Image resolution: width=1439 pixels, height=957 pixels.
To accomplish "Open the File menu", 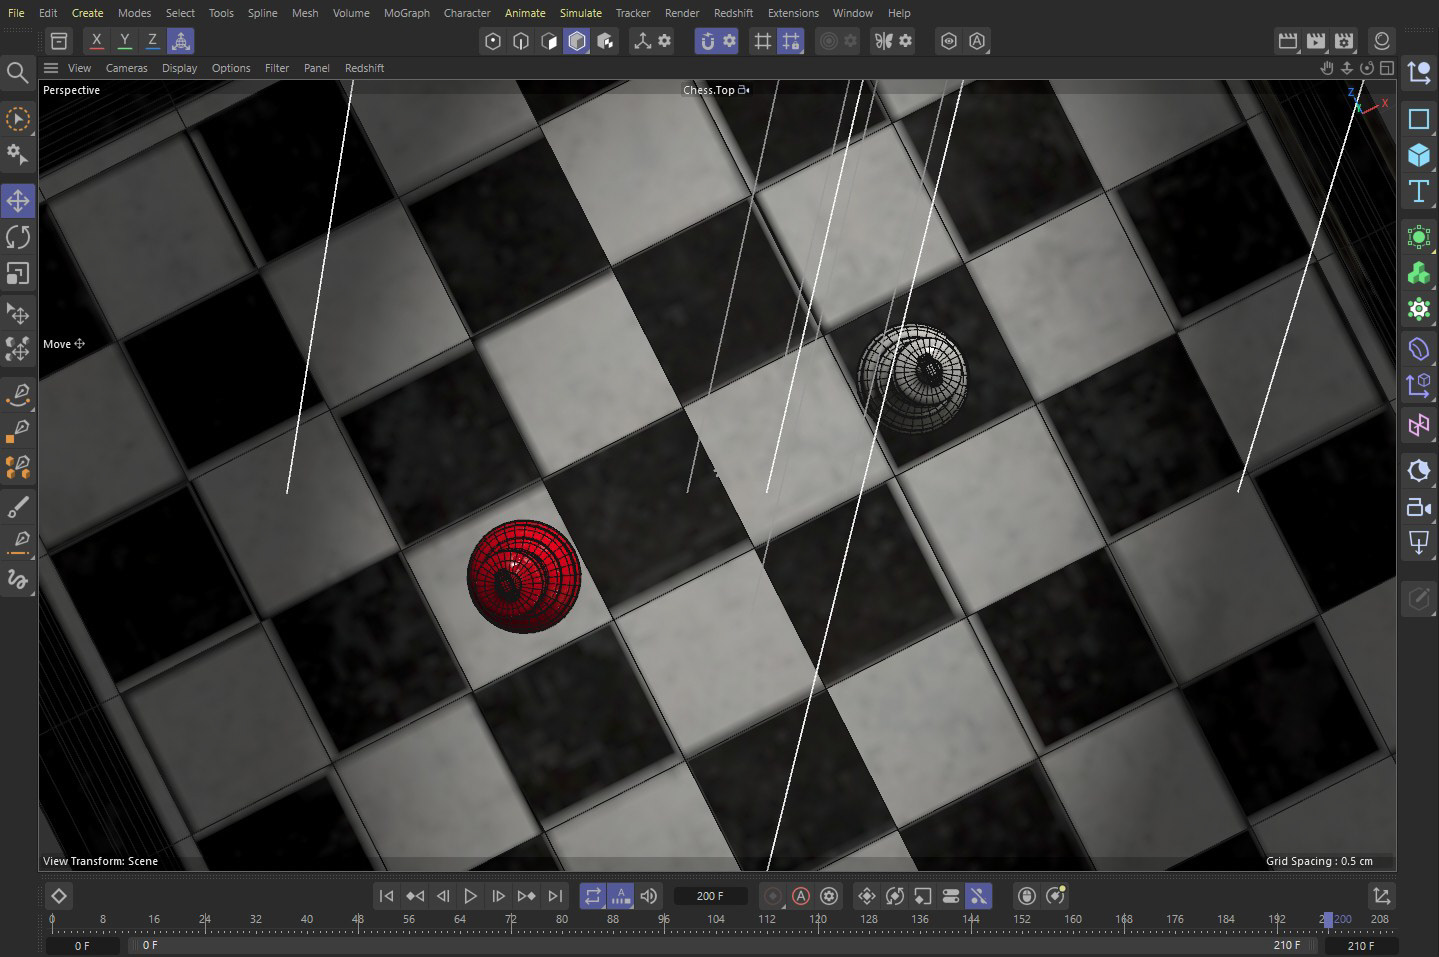I will tap(16, 13).
